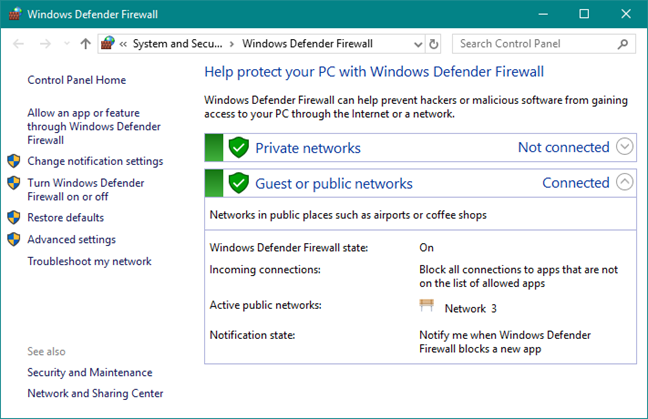Viewport: 648px width, 419px height.
Task: Expand the Private networks section chevron
Action: point(624,146)
